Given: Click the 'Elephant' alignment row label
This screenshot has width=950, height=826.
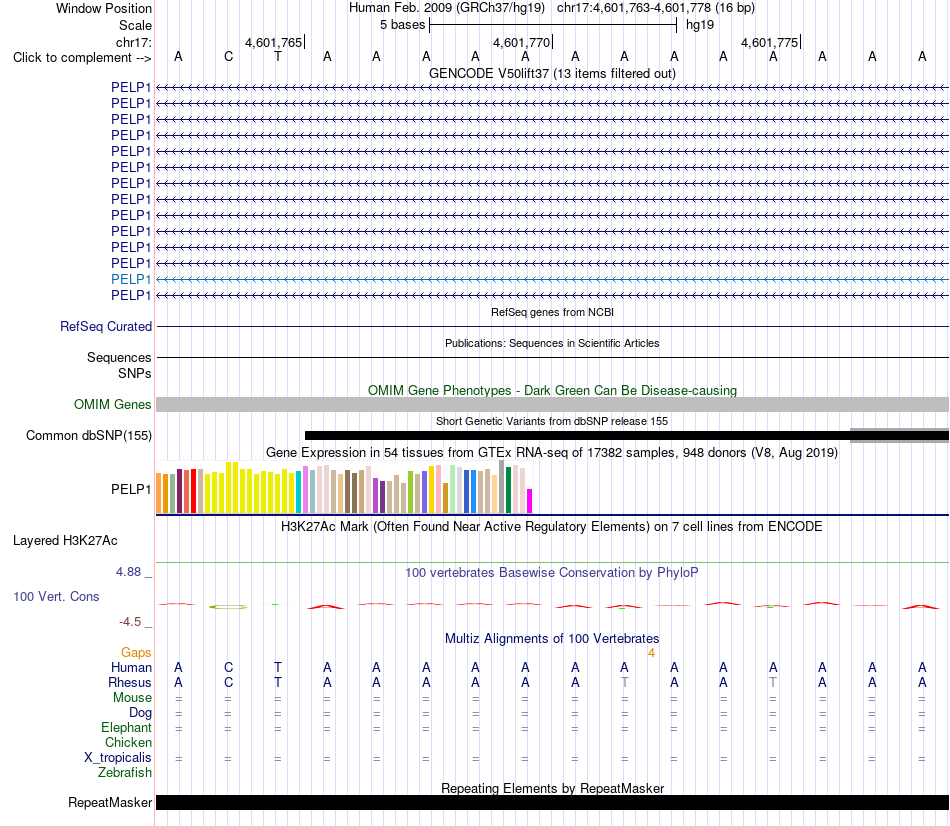Looking at the screenshot, I should 126,727.
